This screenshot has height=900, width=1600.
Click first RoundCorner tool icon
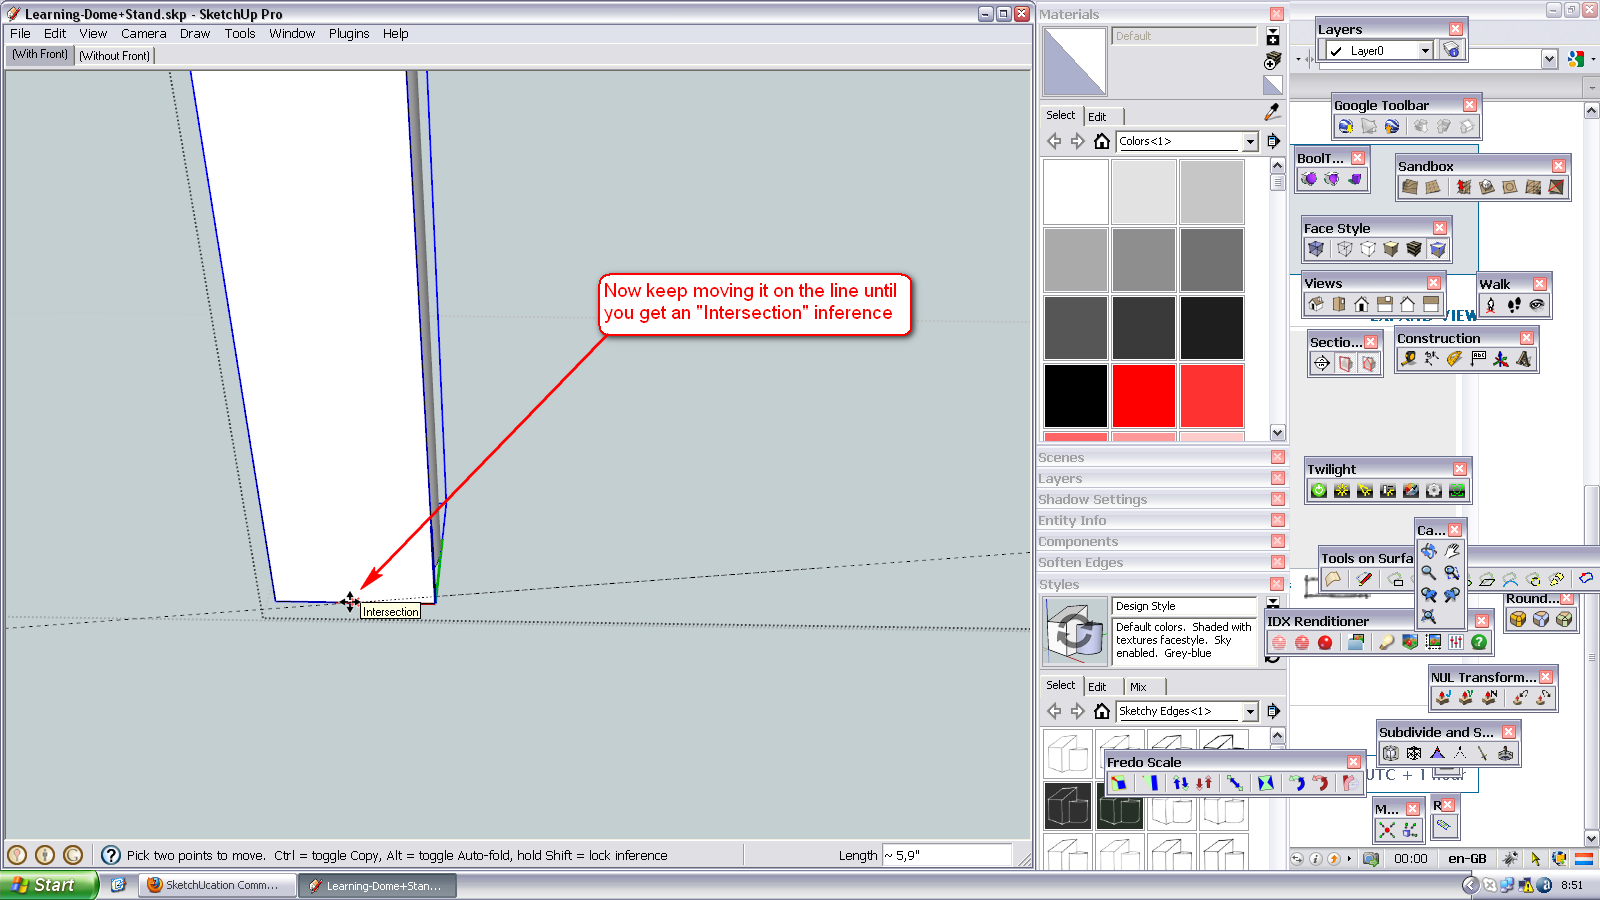(x=1518, y=619)
